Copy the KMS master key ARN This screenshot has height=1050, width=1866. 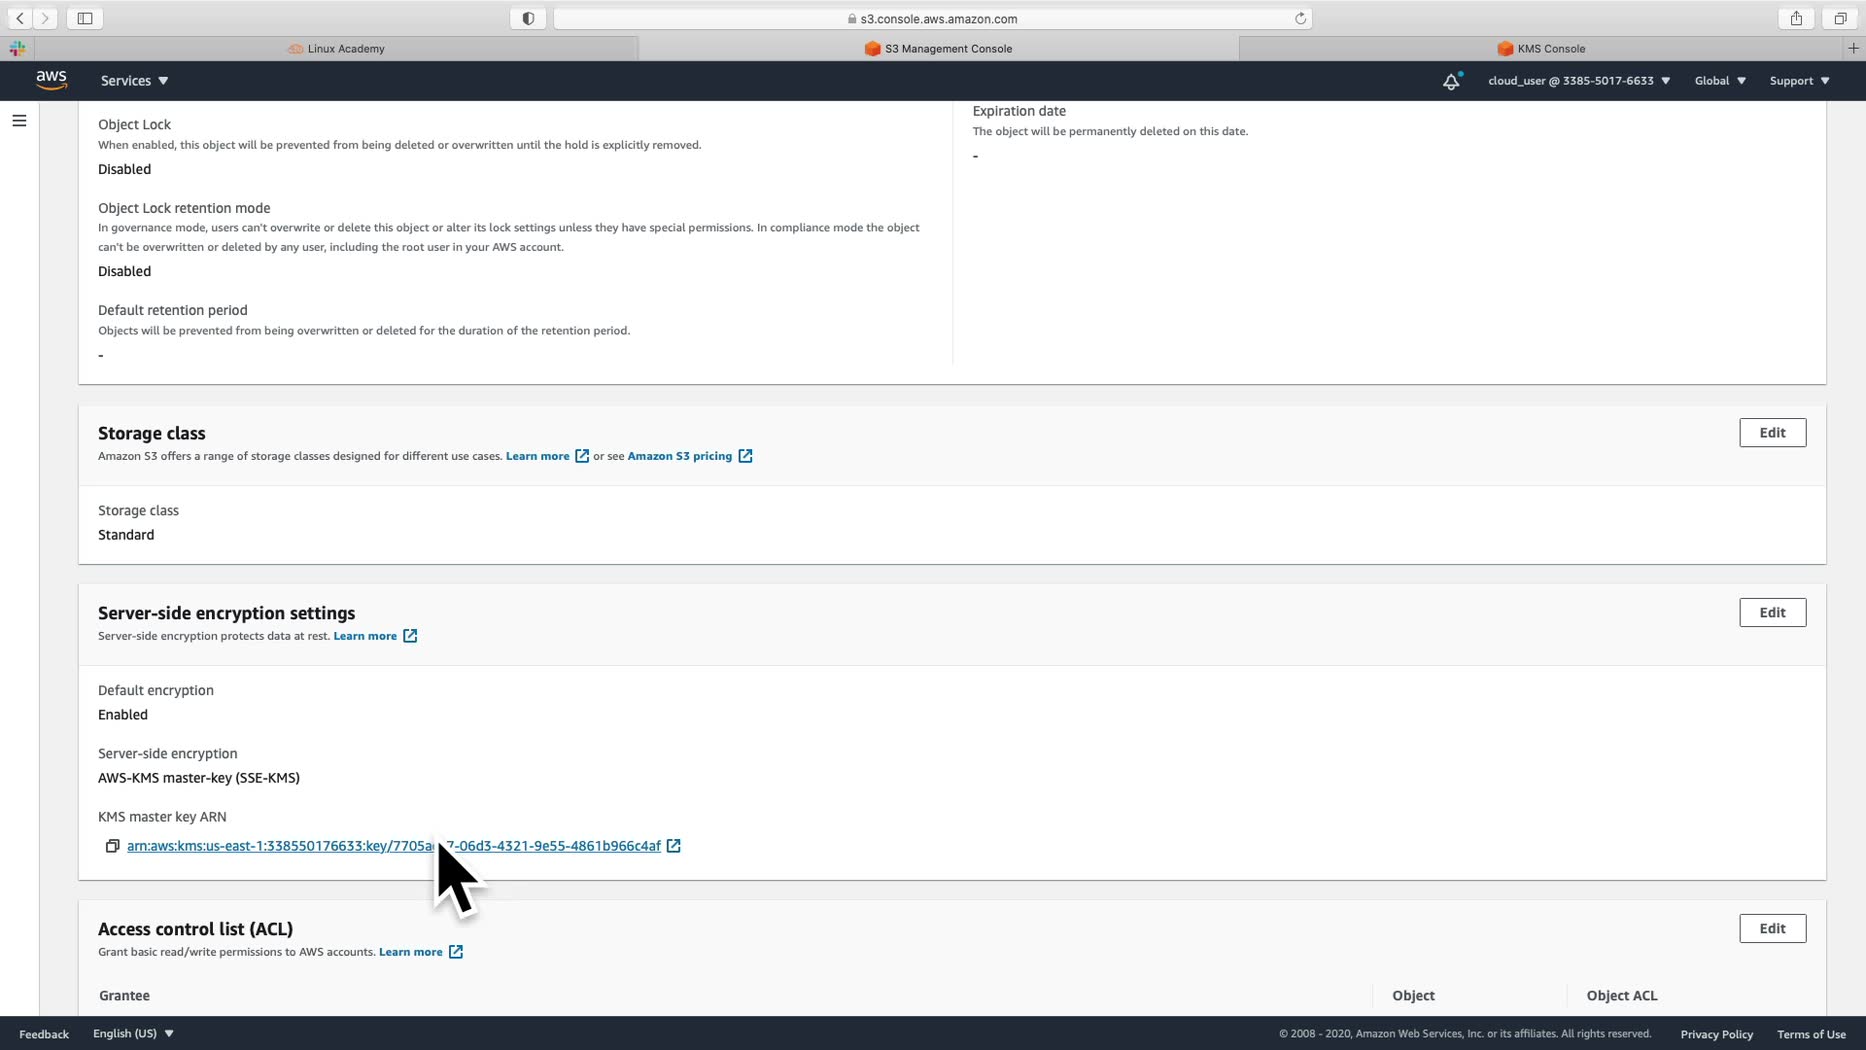point(112,846)
